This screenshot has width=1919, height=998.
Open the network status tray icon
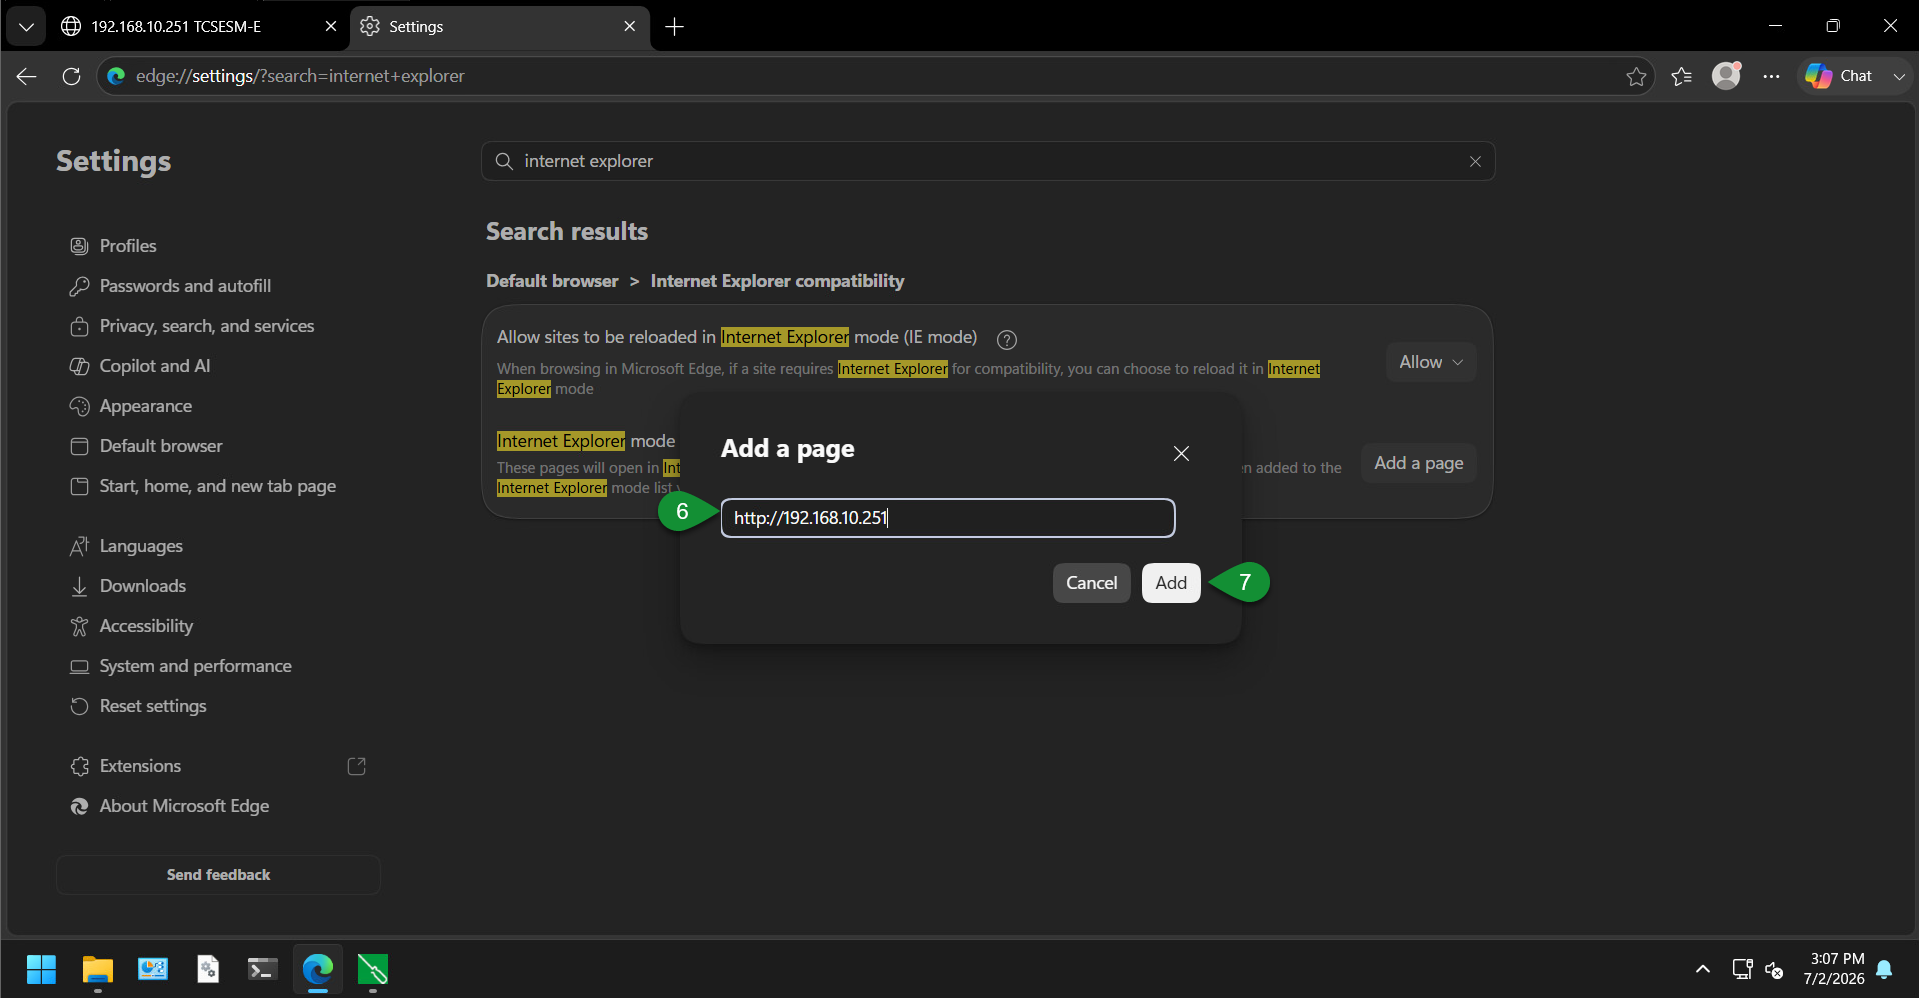1742,969
